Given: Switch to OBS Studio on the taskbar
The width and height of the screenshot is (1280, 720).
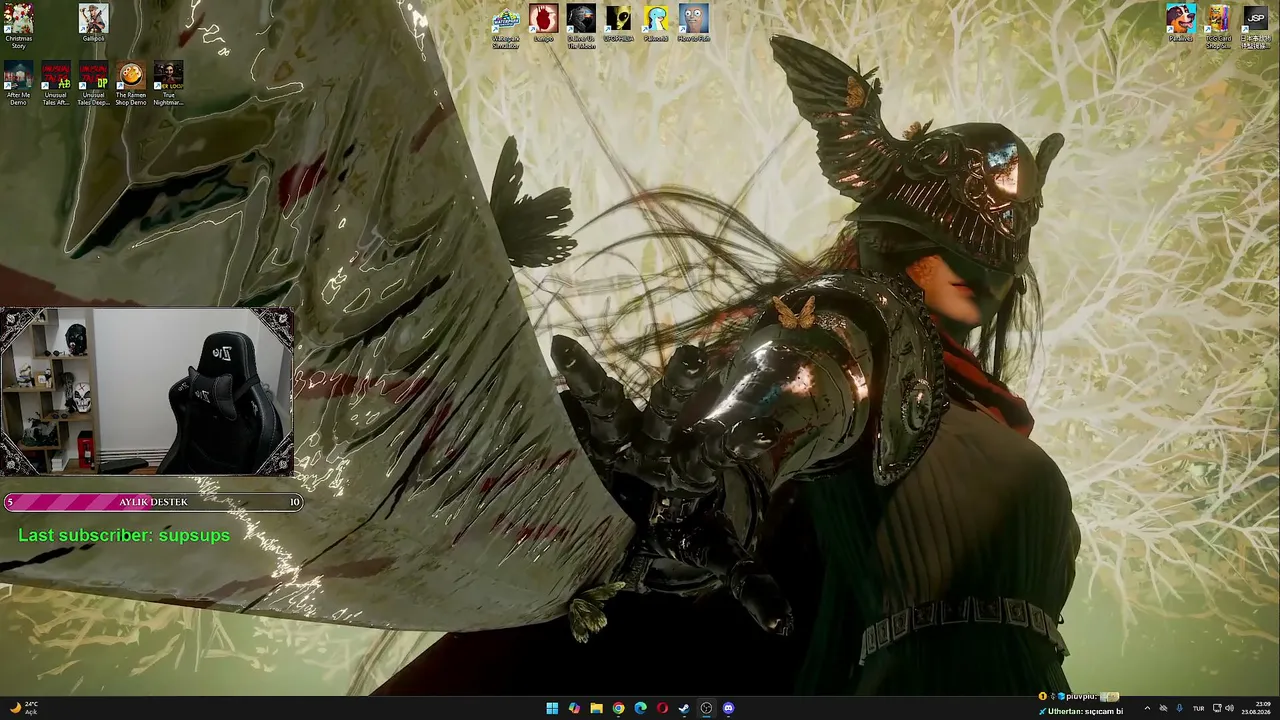Looking at the screenshot, I should [x=706, y=708].
